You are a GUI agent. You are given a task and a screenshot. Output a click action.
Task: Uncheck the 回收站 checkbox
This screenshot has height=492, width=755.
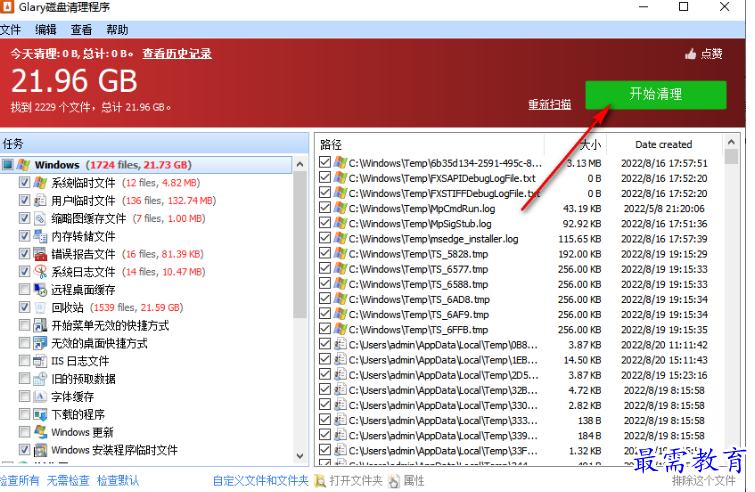24,307
